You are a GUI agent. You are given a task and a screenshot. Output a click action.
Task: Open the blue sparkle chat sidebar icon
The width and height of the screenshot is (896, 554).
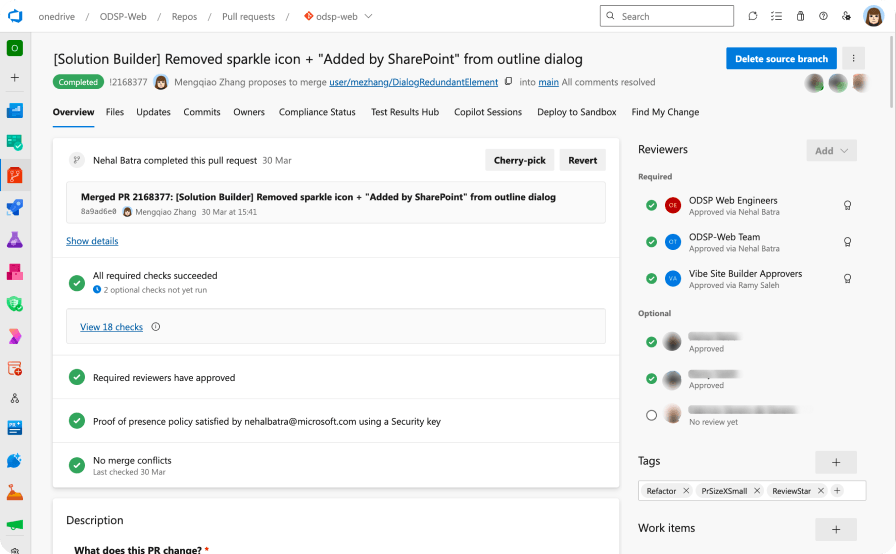pos(15,460)
